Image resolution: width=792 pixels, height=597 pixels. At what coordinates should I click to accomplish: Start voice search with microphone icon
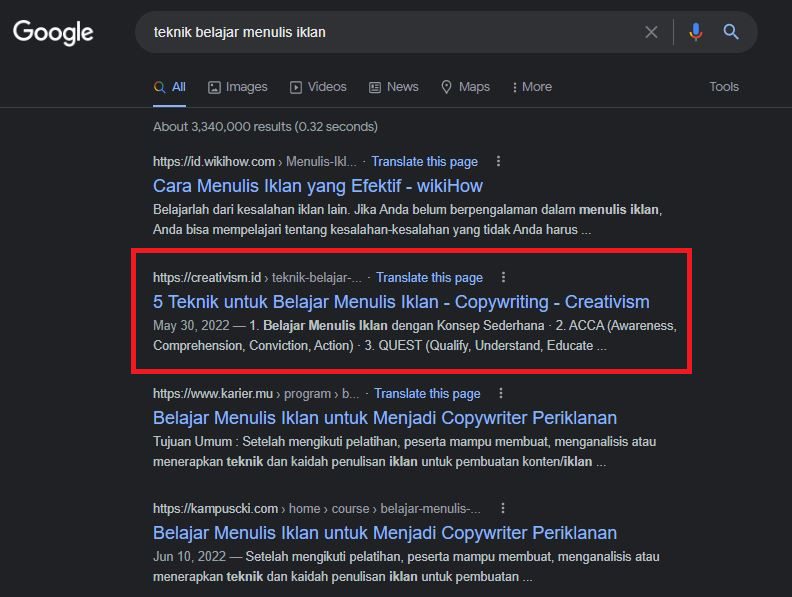point(696,32)
